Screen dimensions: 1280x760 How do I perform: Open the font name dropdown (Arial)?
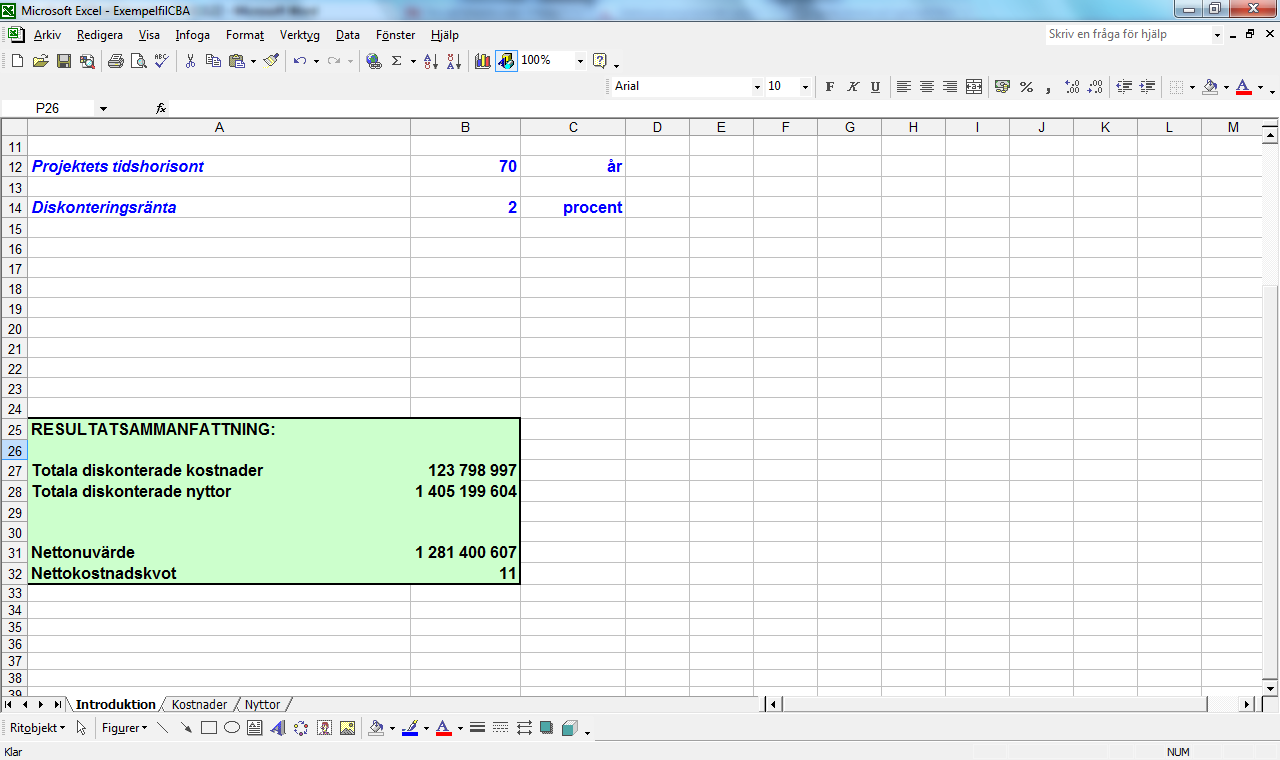click(x=757, y=87)
